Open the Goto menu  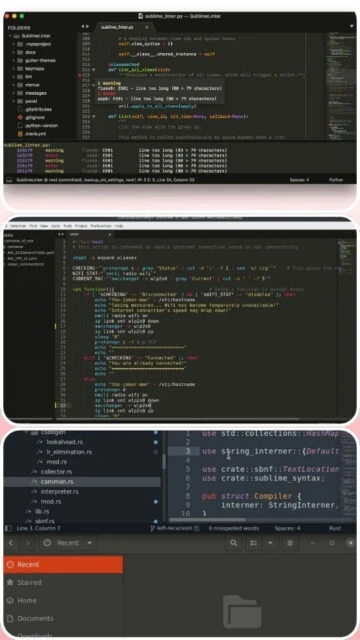(x=56, y=226)
